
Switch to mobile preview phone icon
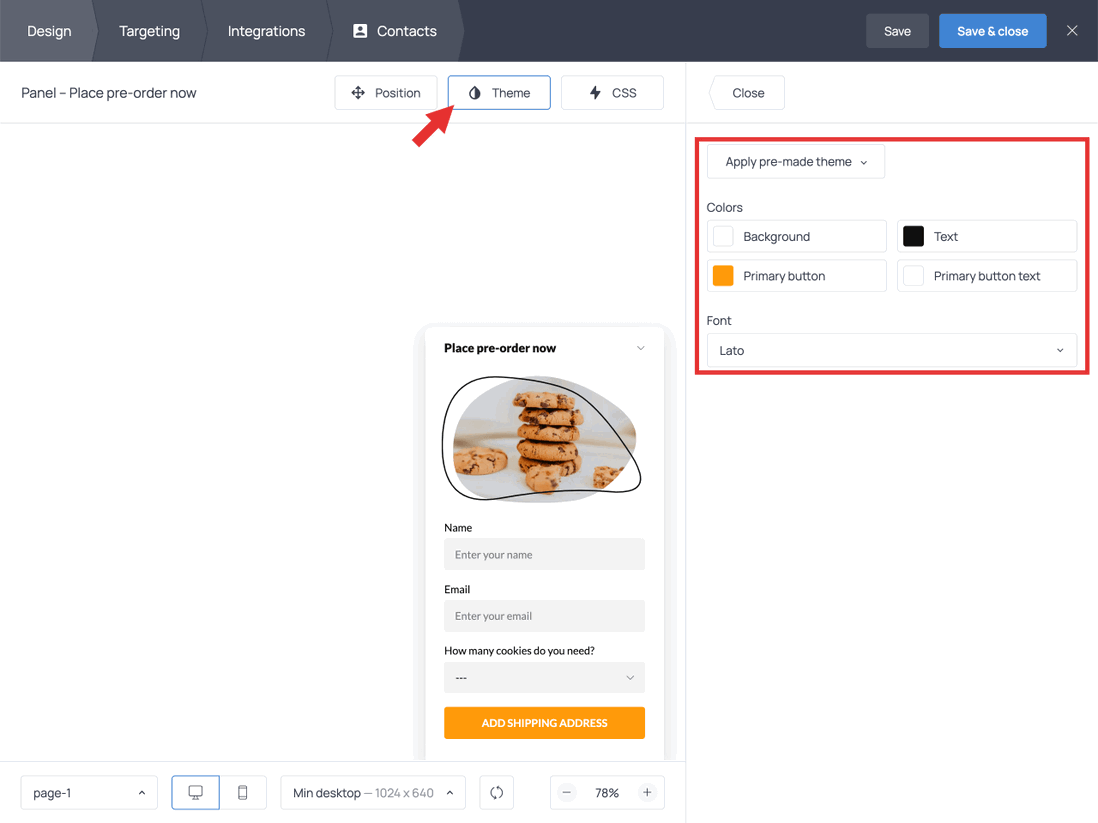pyautogui.click(x=242, y=792)
